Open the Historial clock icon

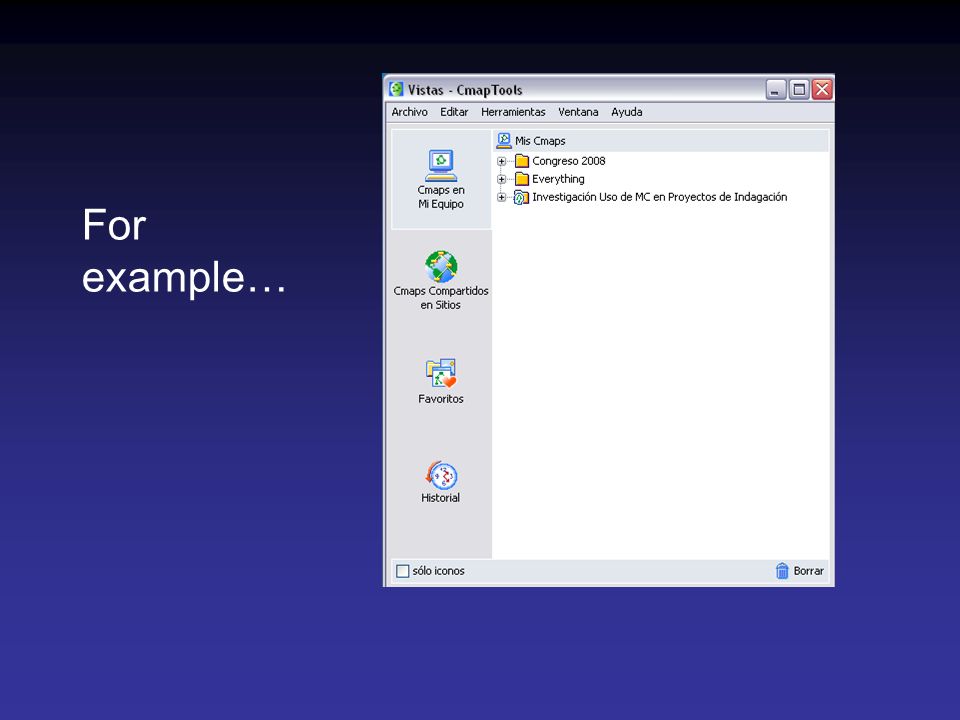click(x=441, y=475)
